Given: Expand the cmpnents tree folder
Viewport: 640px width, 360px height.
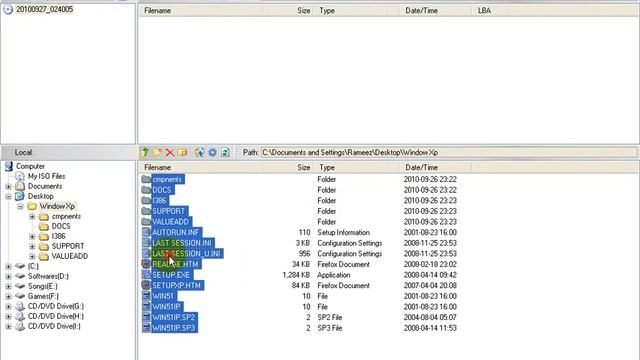Looking at the screenshot, I should point(32,216).
